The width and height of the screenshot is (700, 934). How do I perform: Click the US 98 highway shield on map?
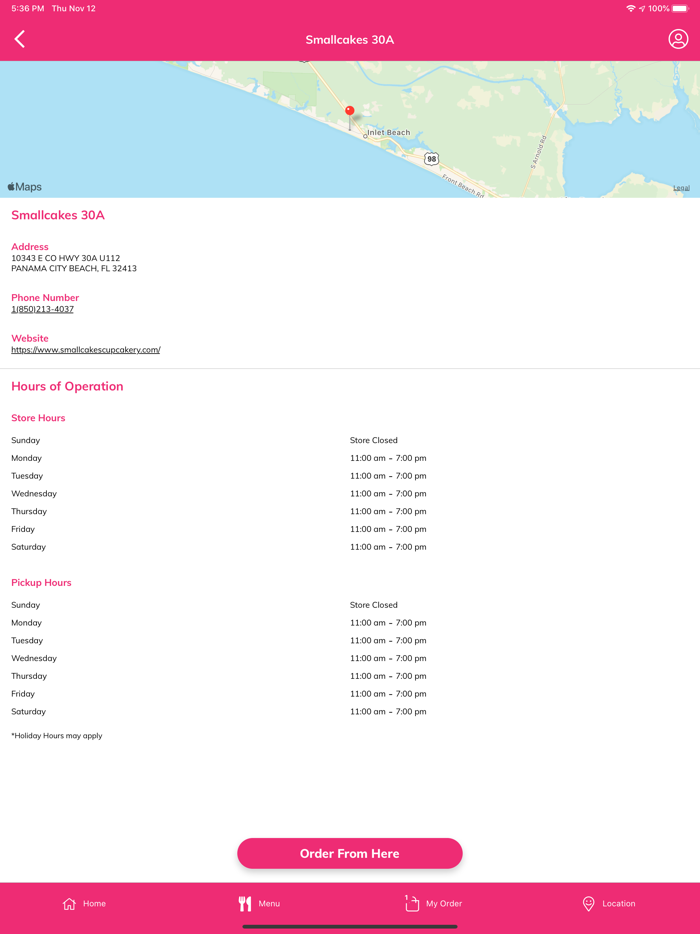(x=431, y=159)
